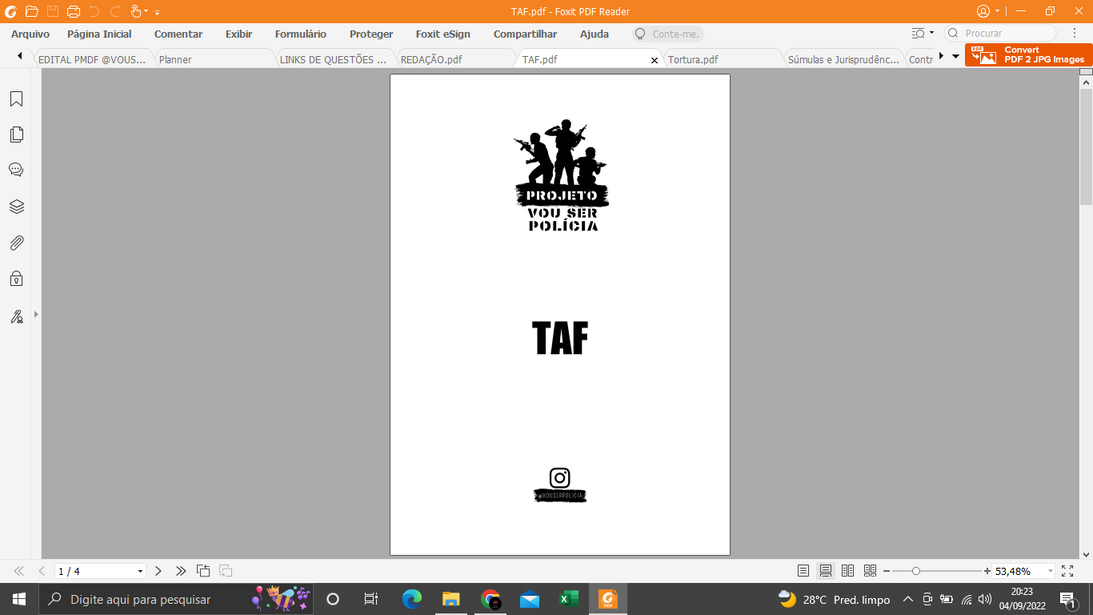Click the Procurar search field
1093x615 pixels.
point(1000,33)
